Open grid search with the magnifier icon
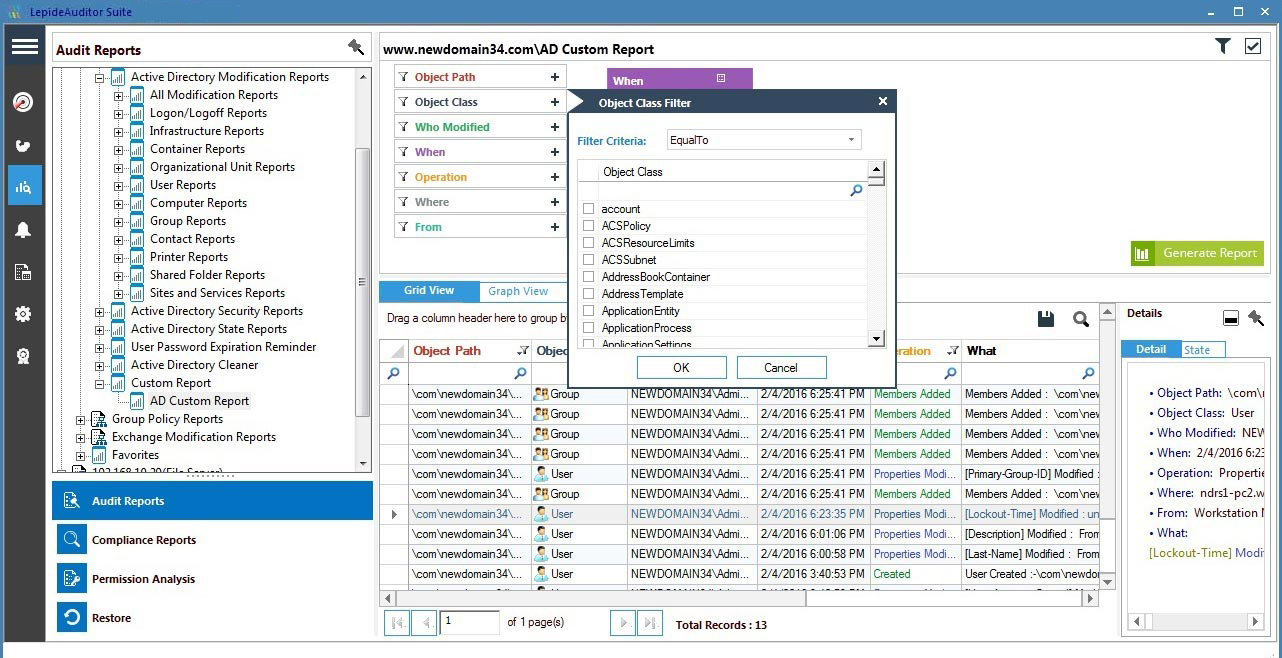Viewport: 1282px width, 658px height. coord(1080,319)
